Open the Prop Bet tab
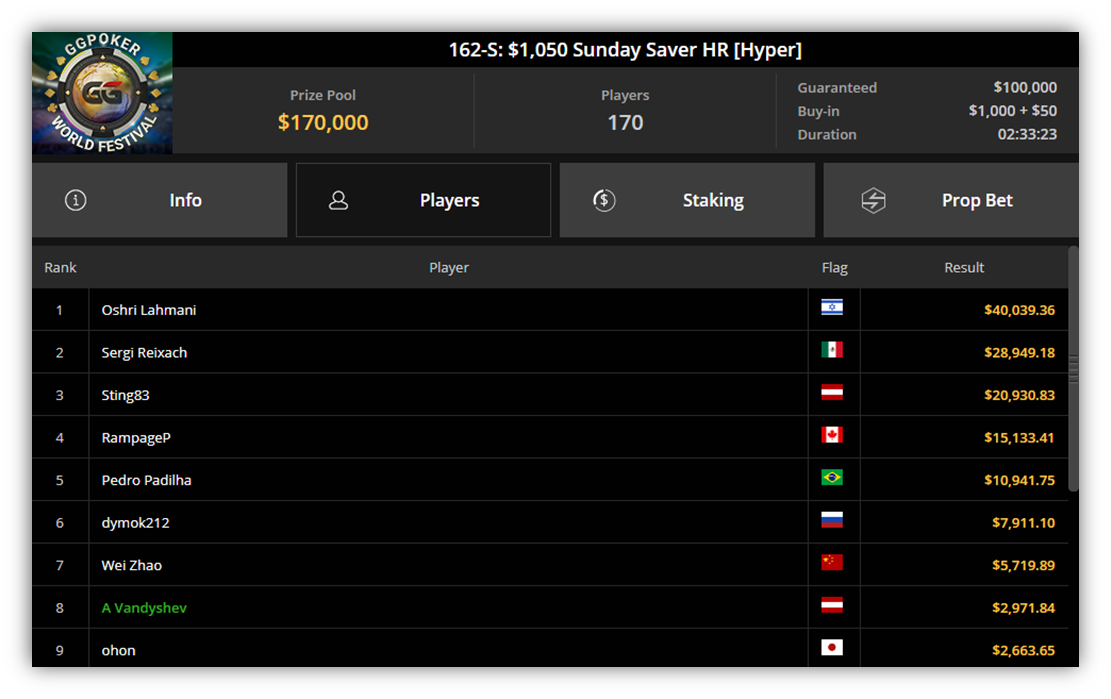1111x699 pixels. point(951,200)
